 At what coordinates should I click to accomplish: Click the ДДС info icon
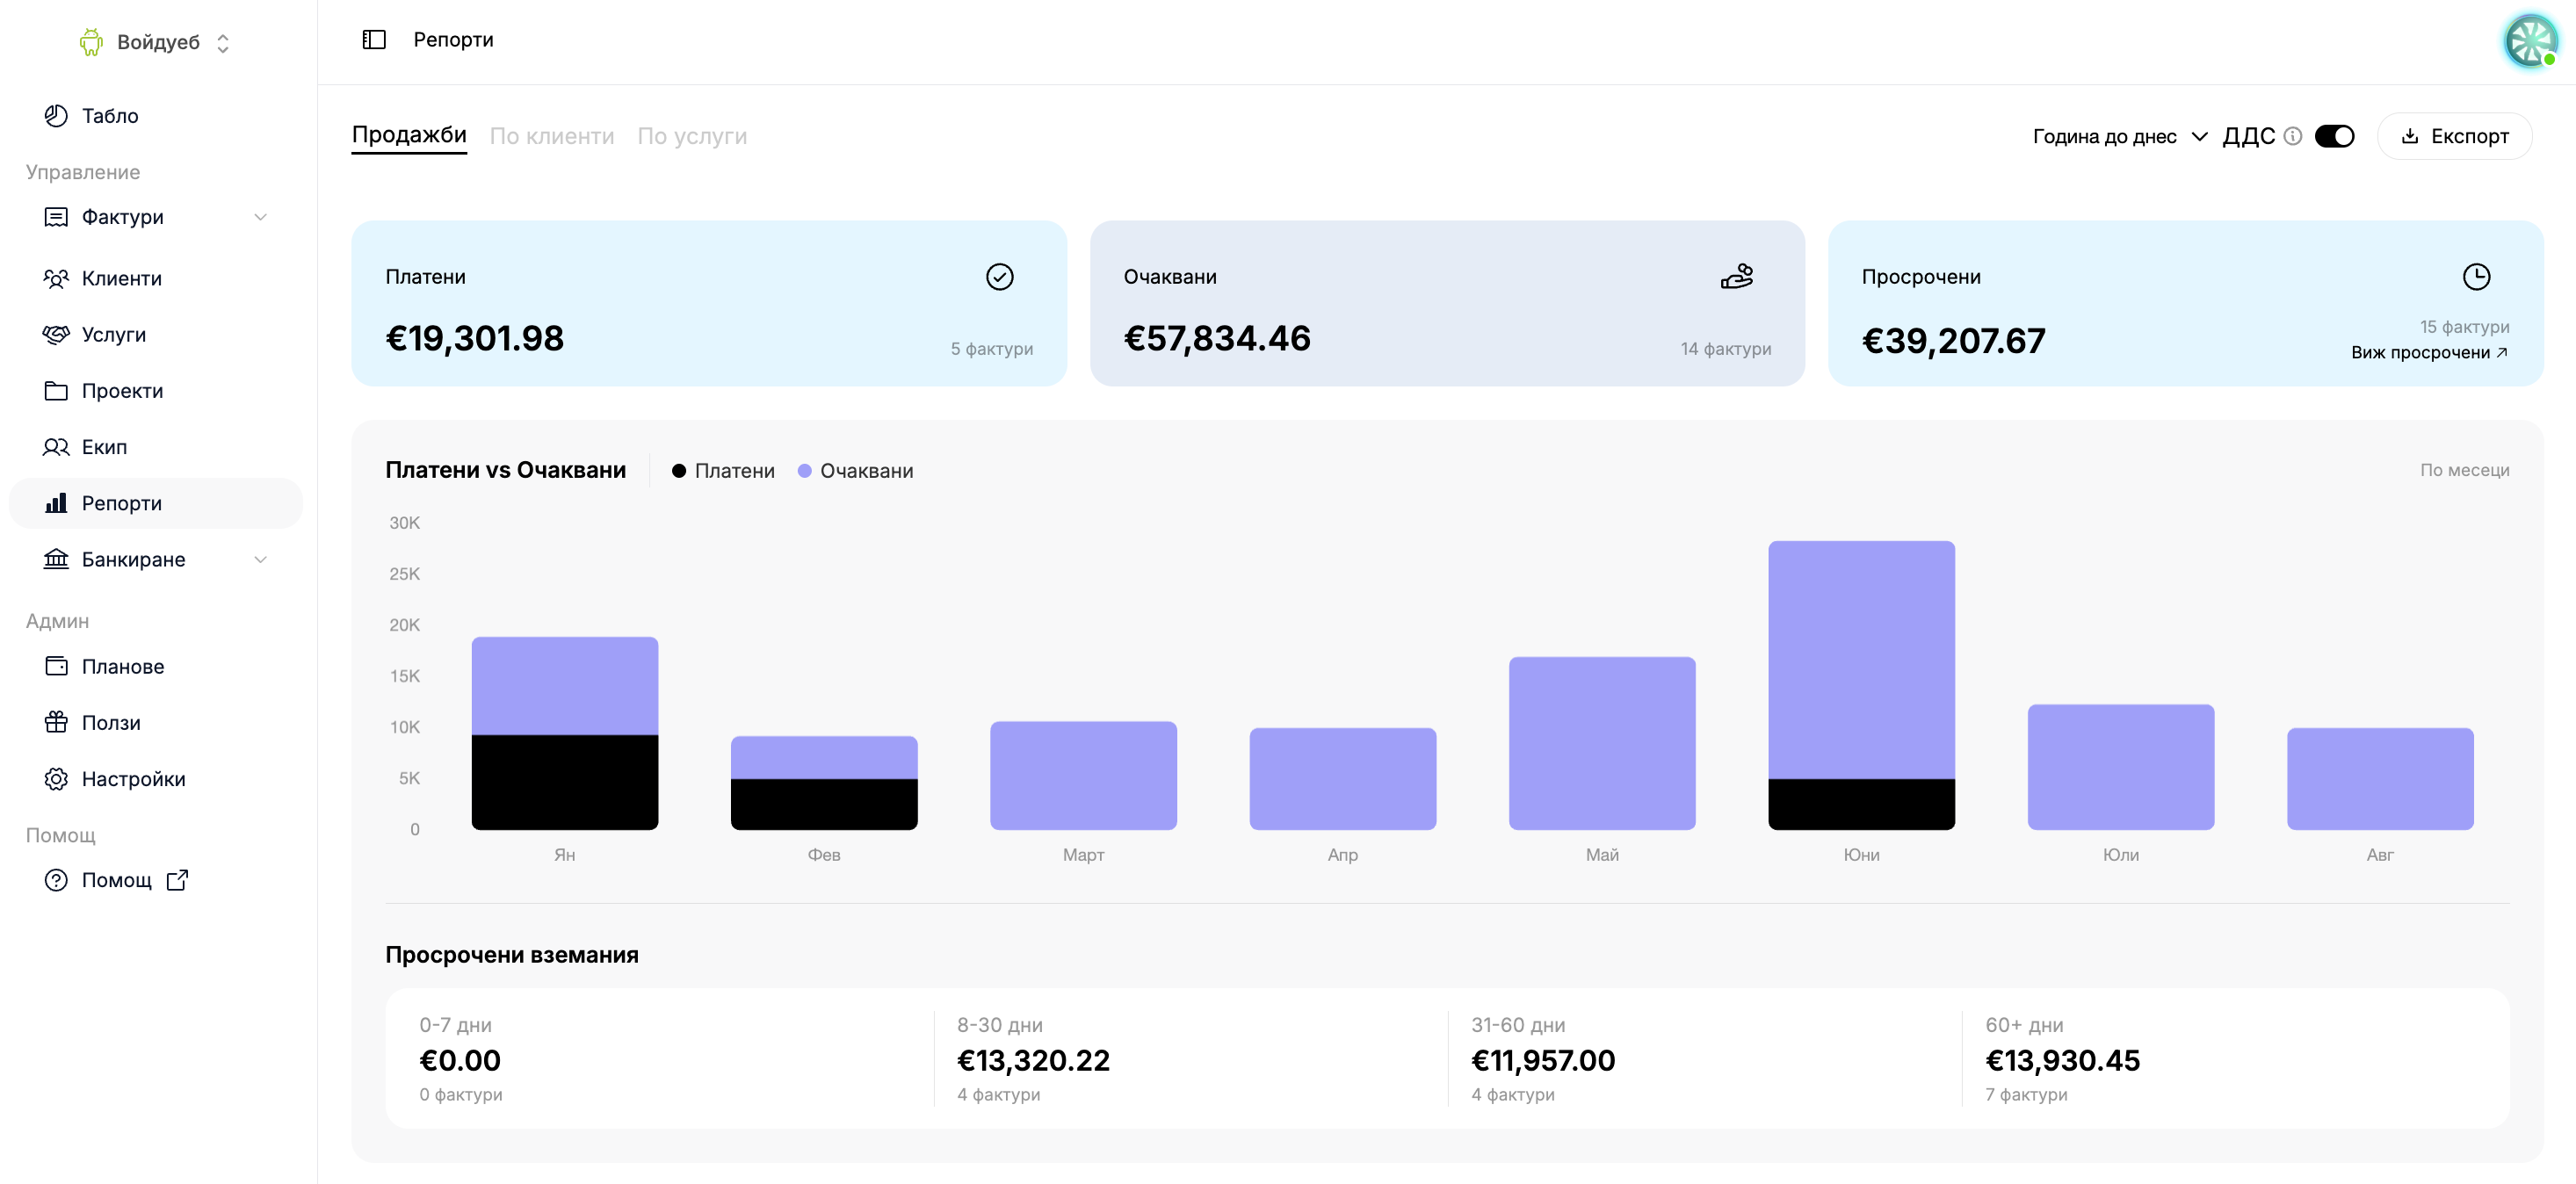pos(2293,136)
